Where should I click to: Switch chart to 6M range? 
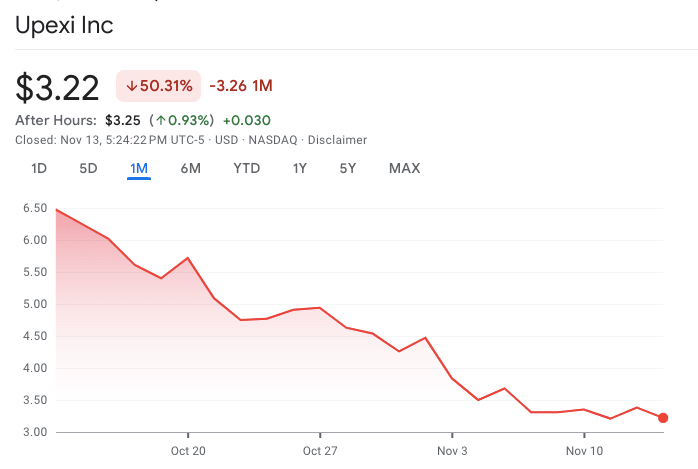(190, 168)
